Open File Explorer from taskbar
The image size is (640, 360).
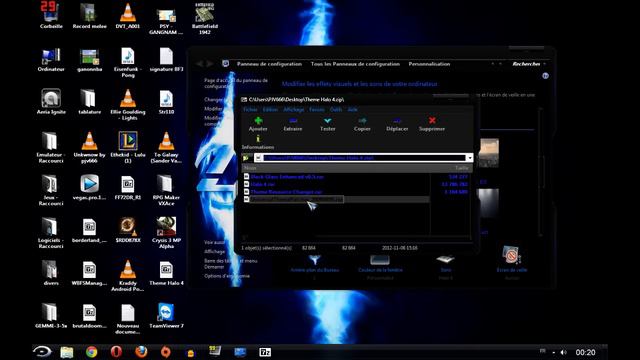pos(67,352)
